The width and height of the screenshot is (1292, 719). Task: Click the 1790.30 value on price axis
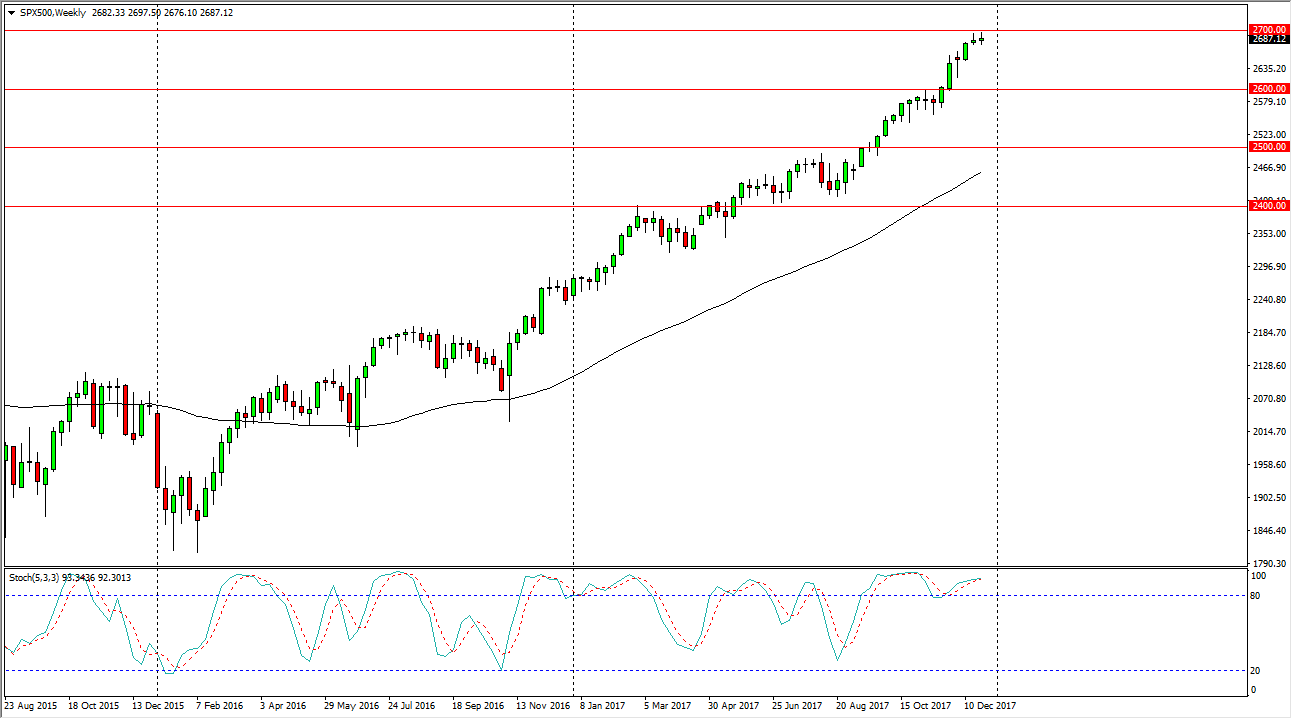pyautogui.click(x=1267, y=564)
